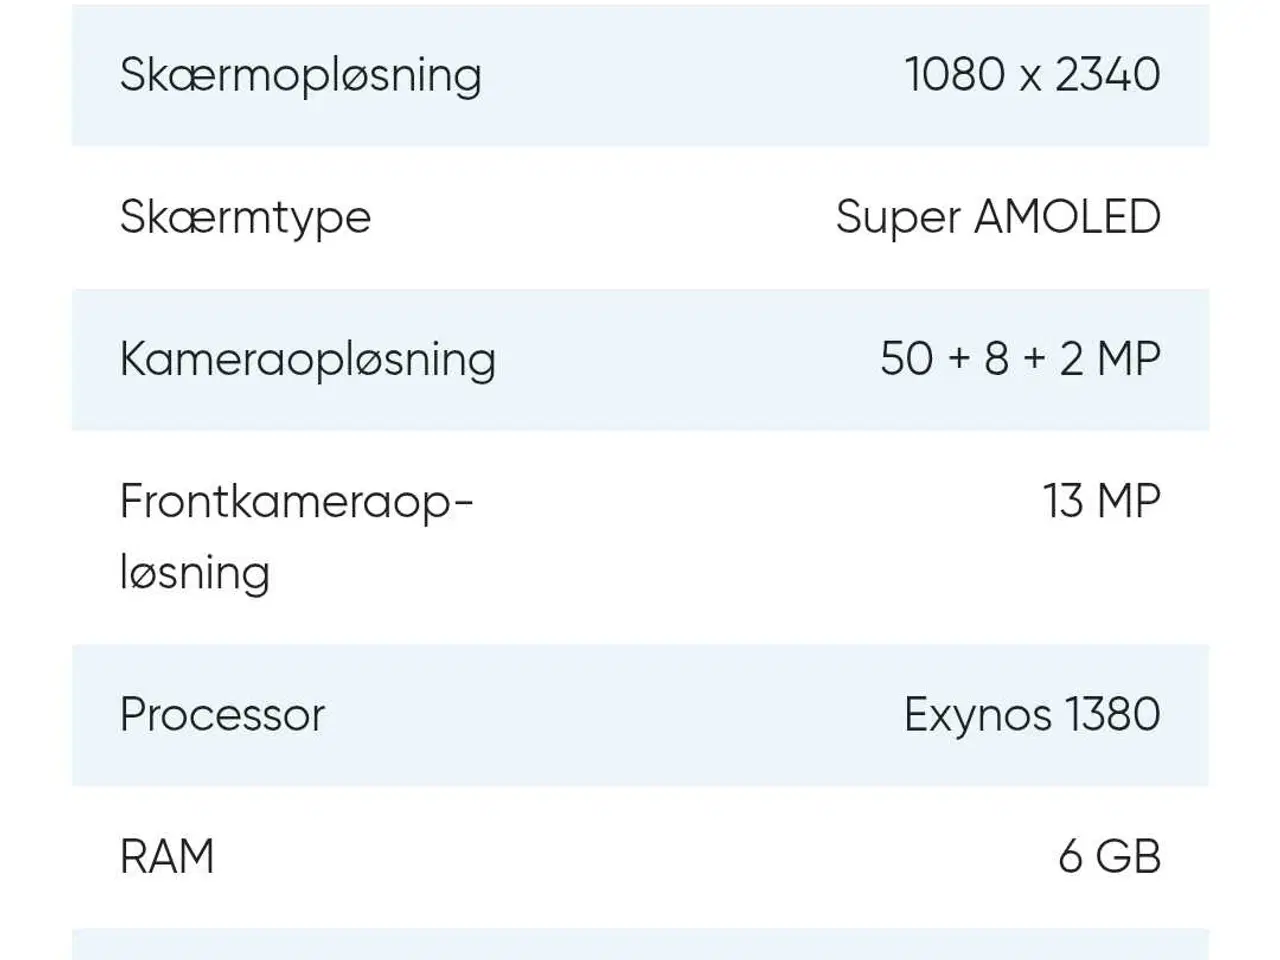Viewport: 1280px width, 960px height.
Task: Click the number 2340 in resolution value
Action: point(1107,75)
